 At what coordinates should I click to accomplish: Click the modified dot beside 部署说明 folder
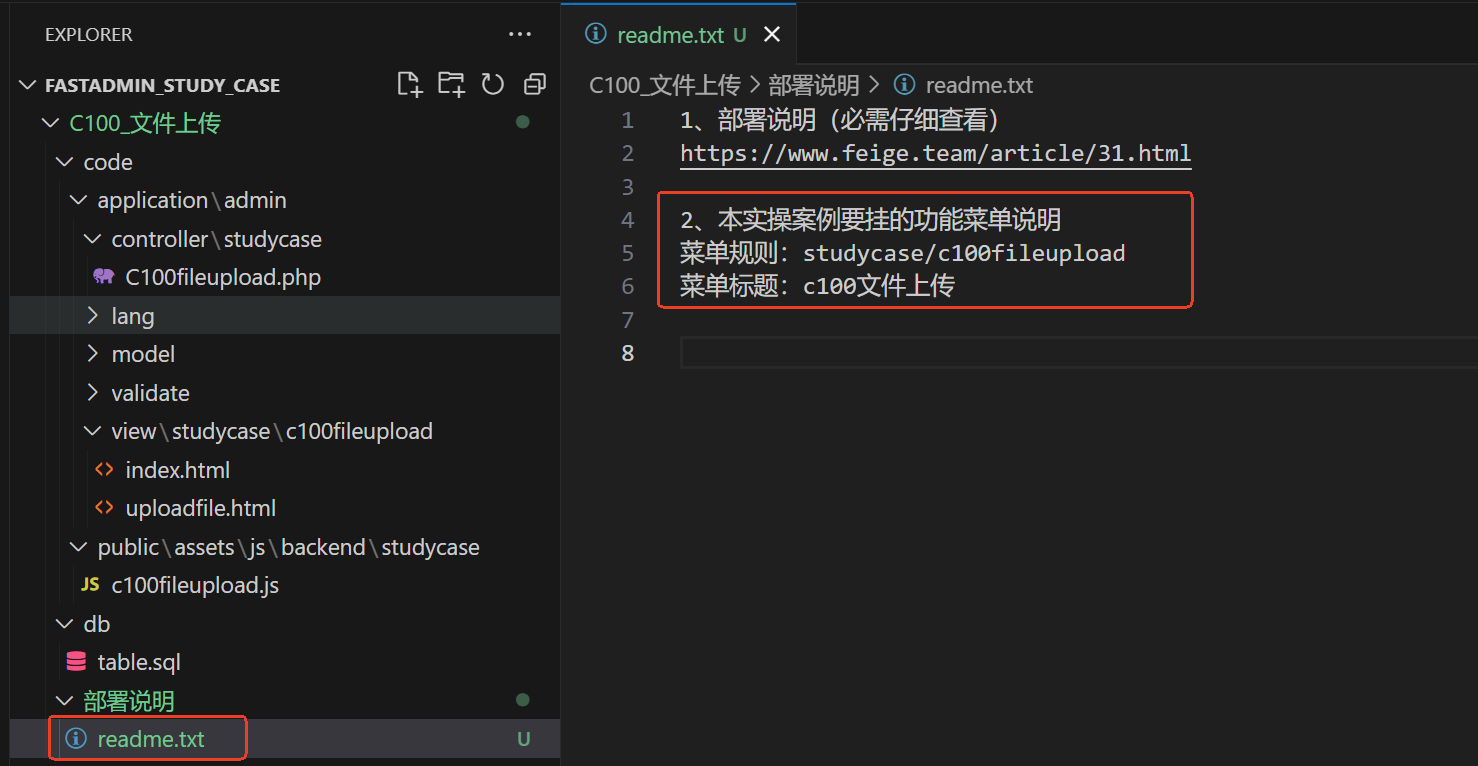tap(522, 700)
